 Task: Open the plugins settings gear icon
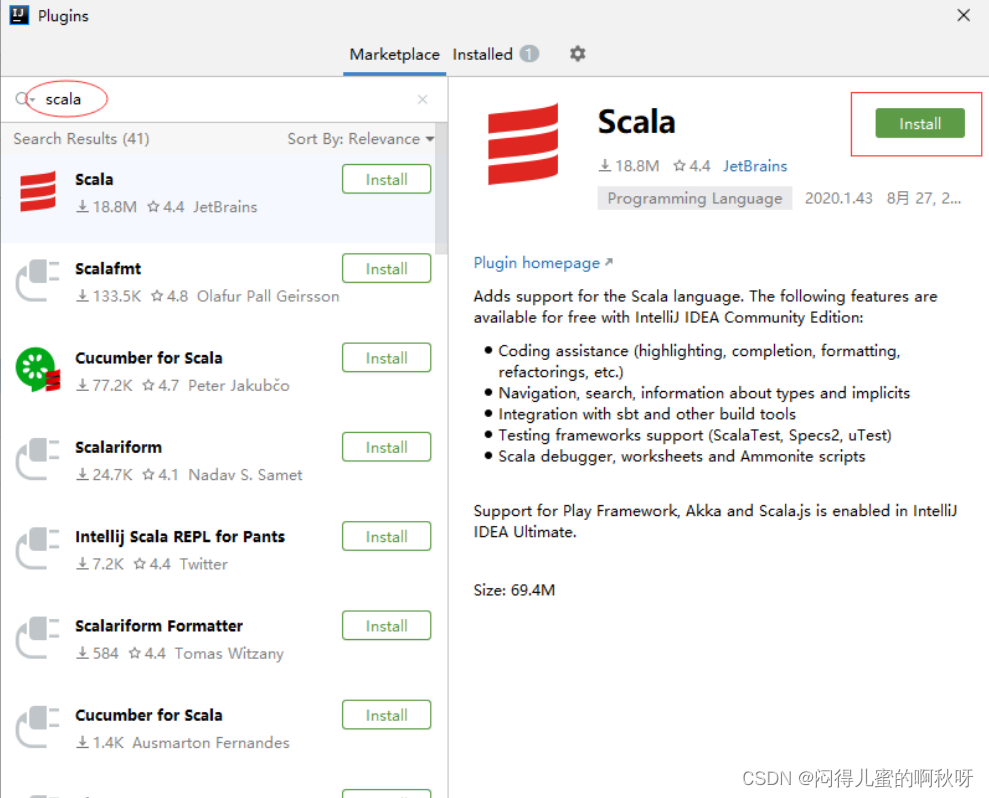pyautogui.click(x=577, y=54)
